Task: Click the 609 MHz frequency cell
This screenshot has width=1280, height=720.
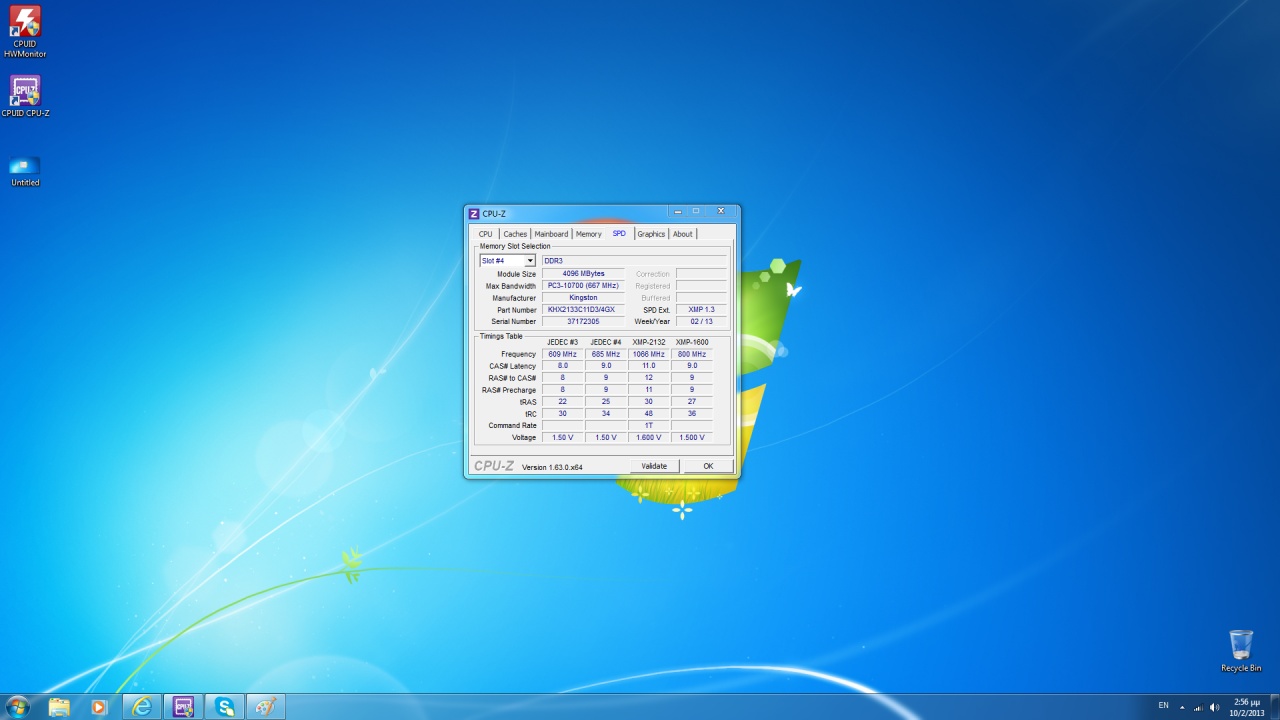Action: tap(562, 354)
